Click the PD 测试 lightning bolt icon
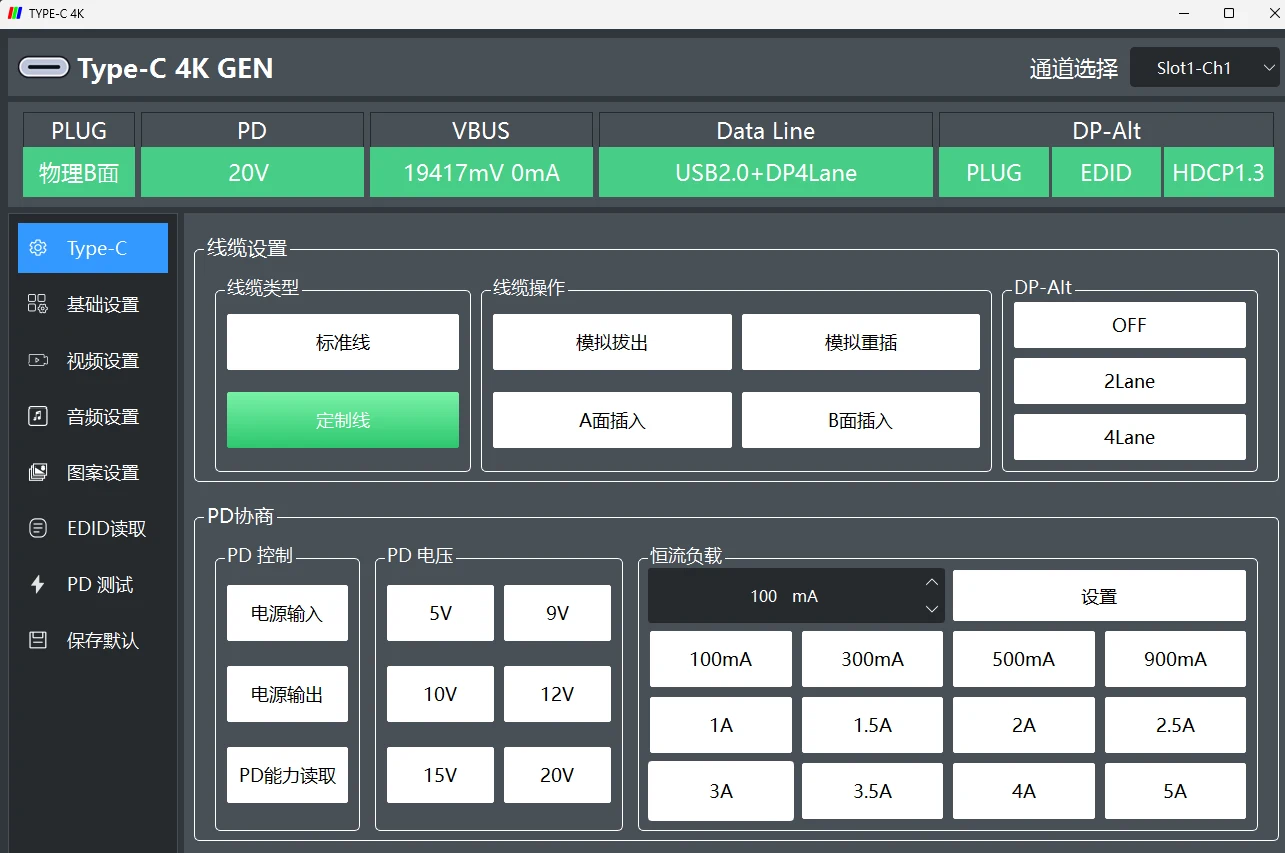The image size is (1285, 853). pyautogui.click(x=38, y=584)
